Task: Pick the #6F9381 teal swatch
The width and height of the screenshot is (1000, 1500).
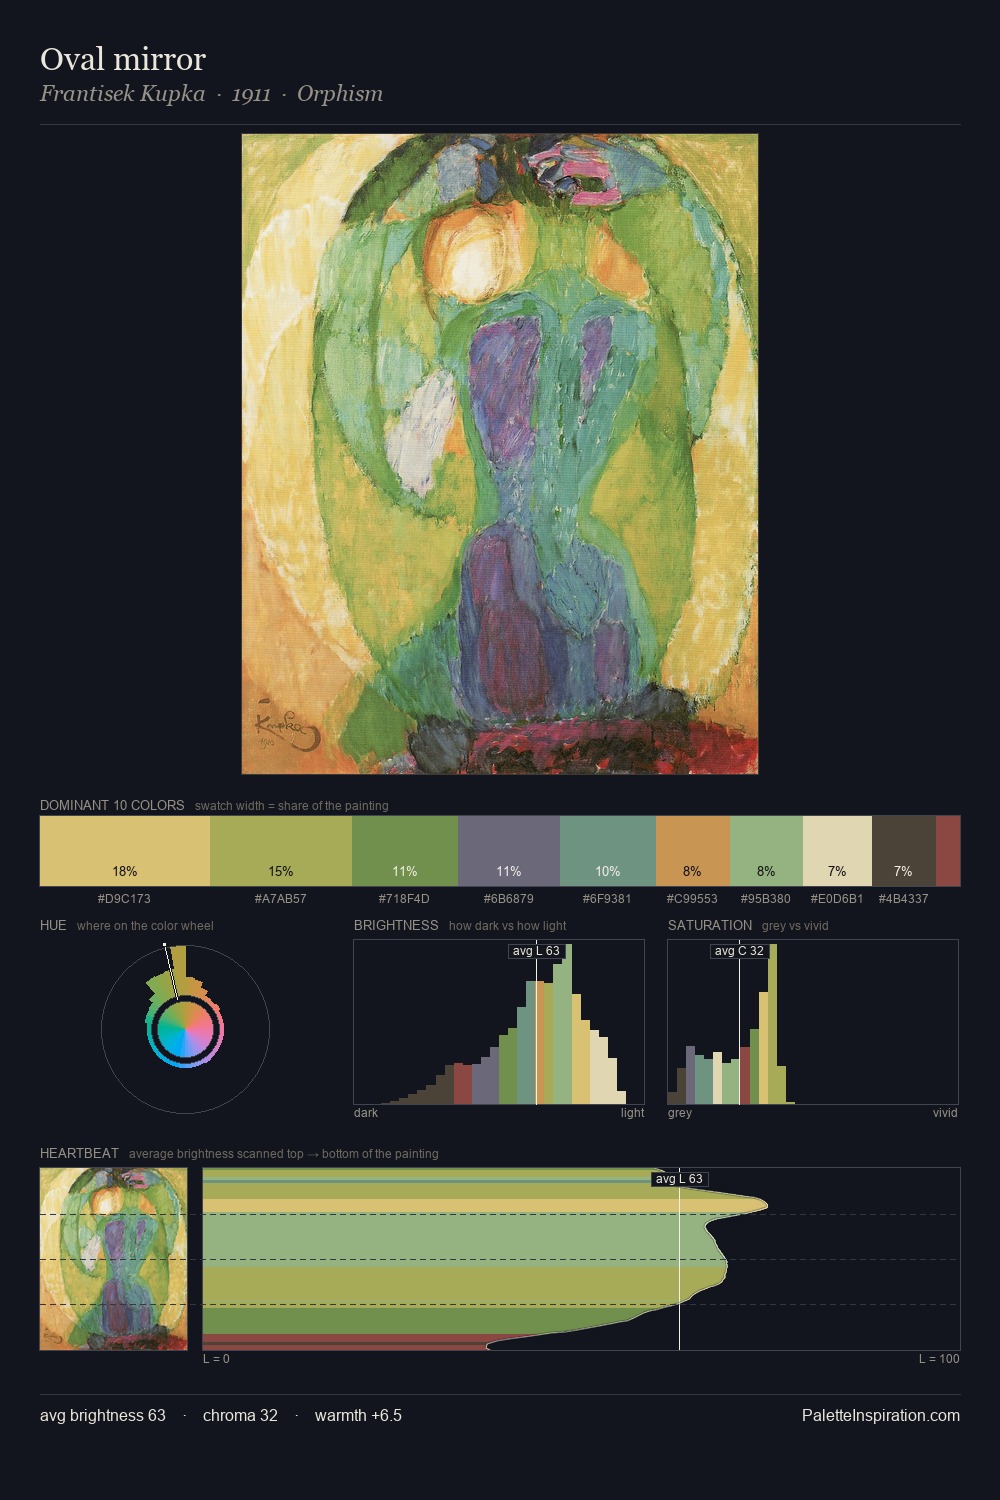Action: pyautogui.click(x=608, y=851)
